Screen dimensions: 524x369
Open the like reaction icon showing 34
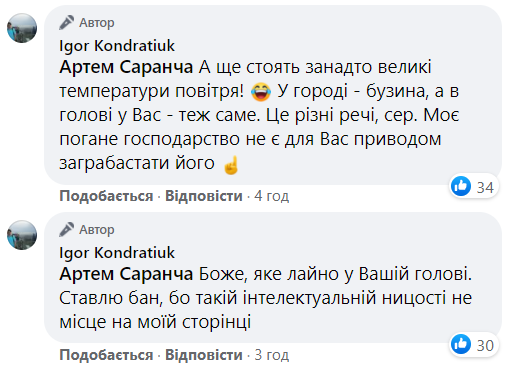(461, 186)
